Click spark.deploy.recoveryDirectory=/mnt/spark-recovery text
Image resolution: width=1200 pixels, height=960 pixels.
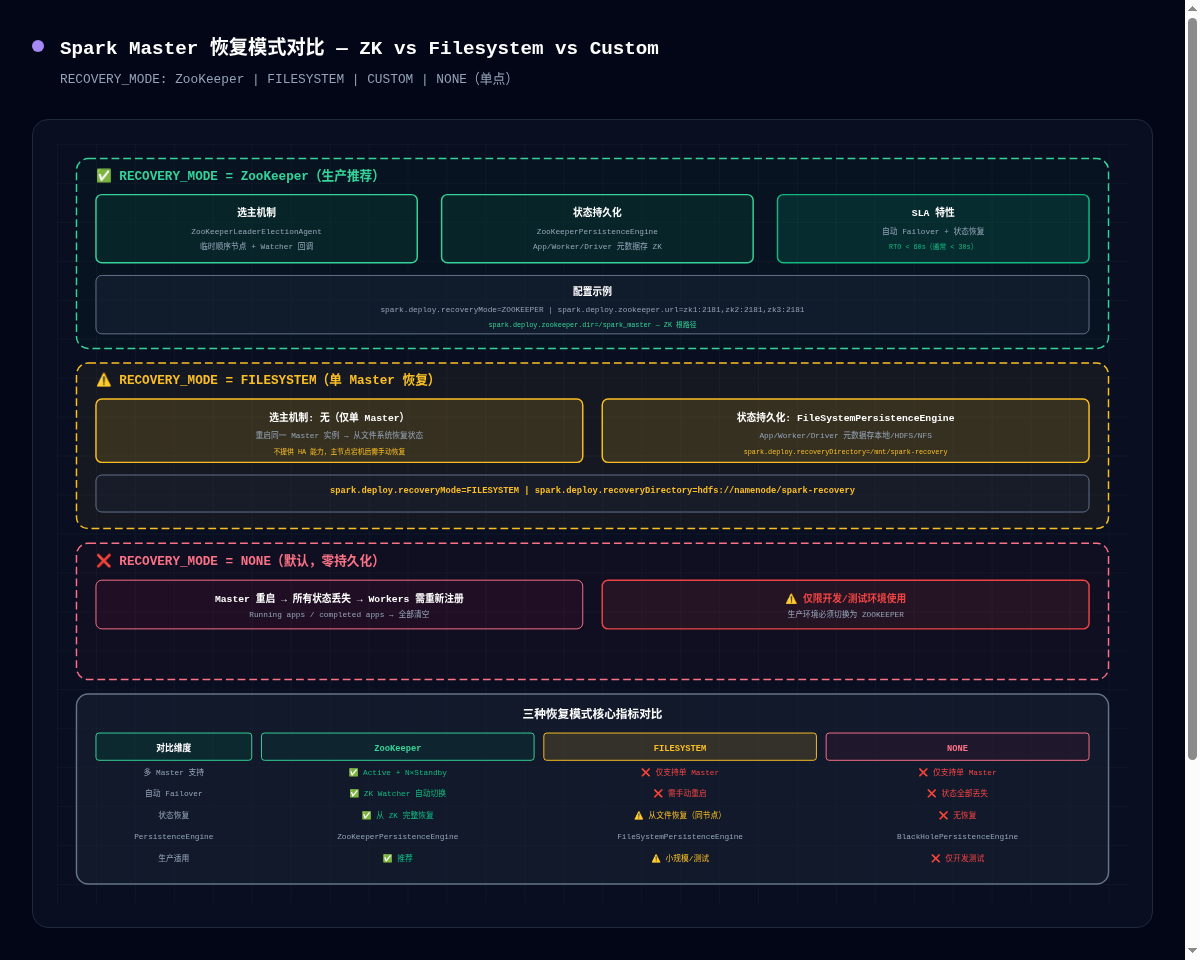pyautogui.click(x=845, y=452)
